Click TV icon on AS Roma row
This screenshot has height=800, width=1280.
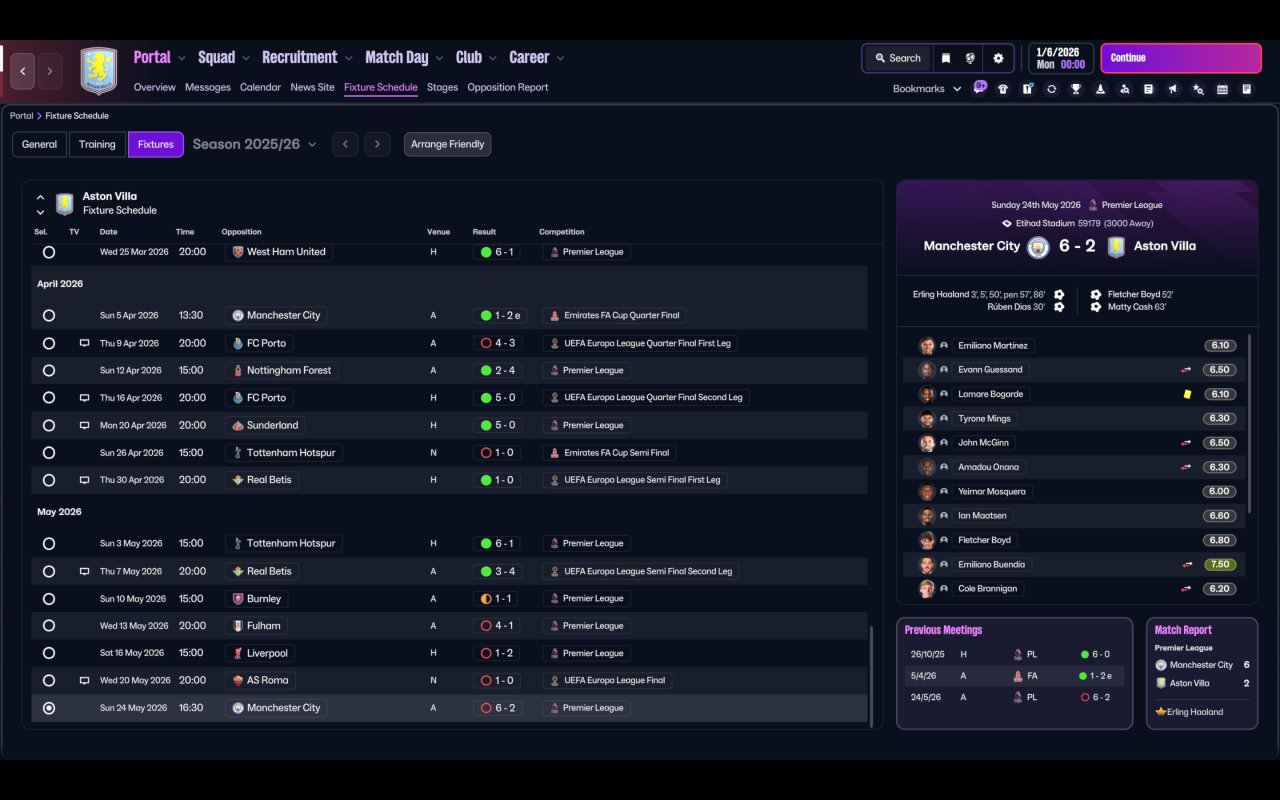(x=85, y=680)
